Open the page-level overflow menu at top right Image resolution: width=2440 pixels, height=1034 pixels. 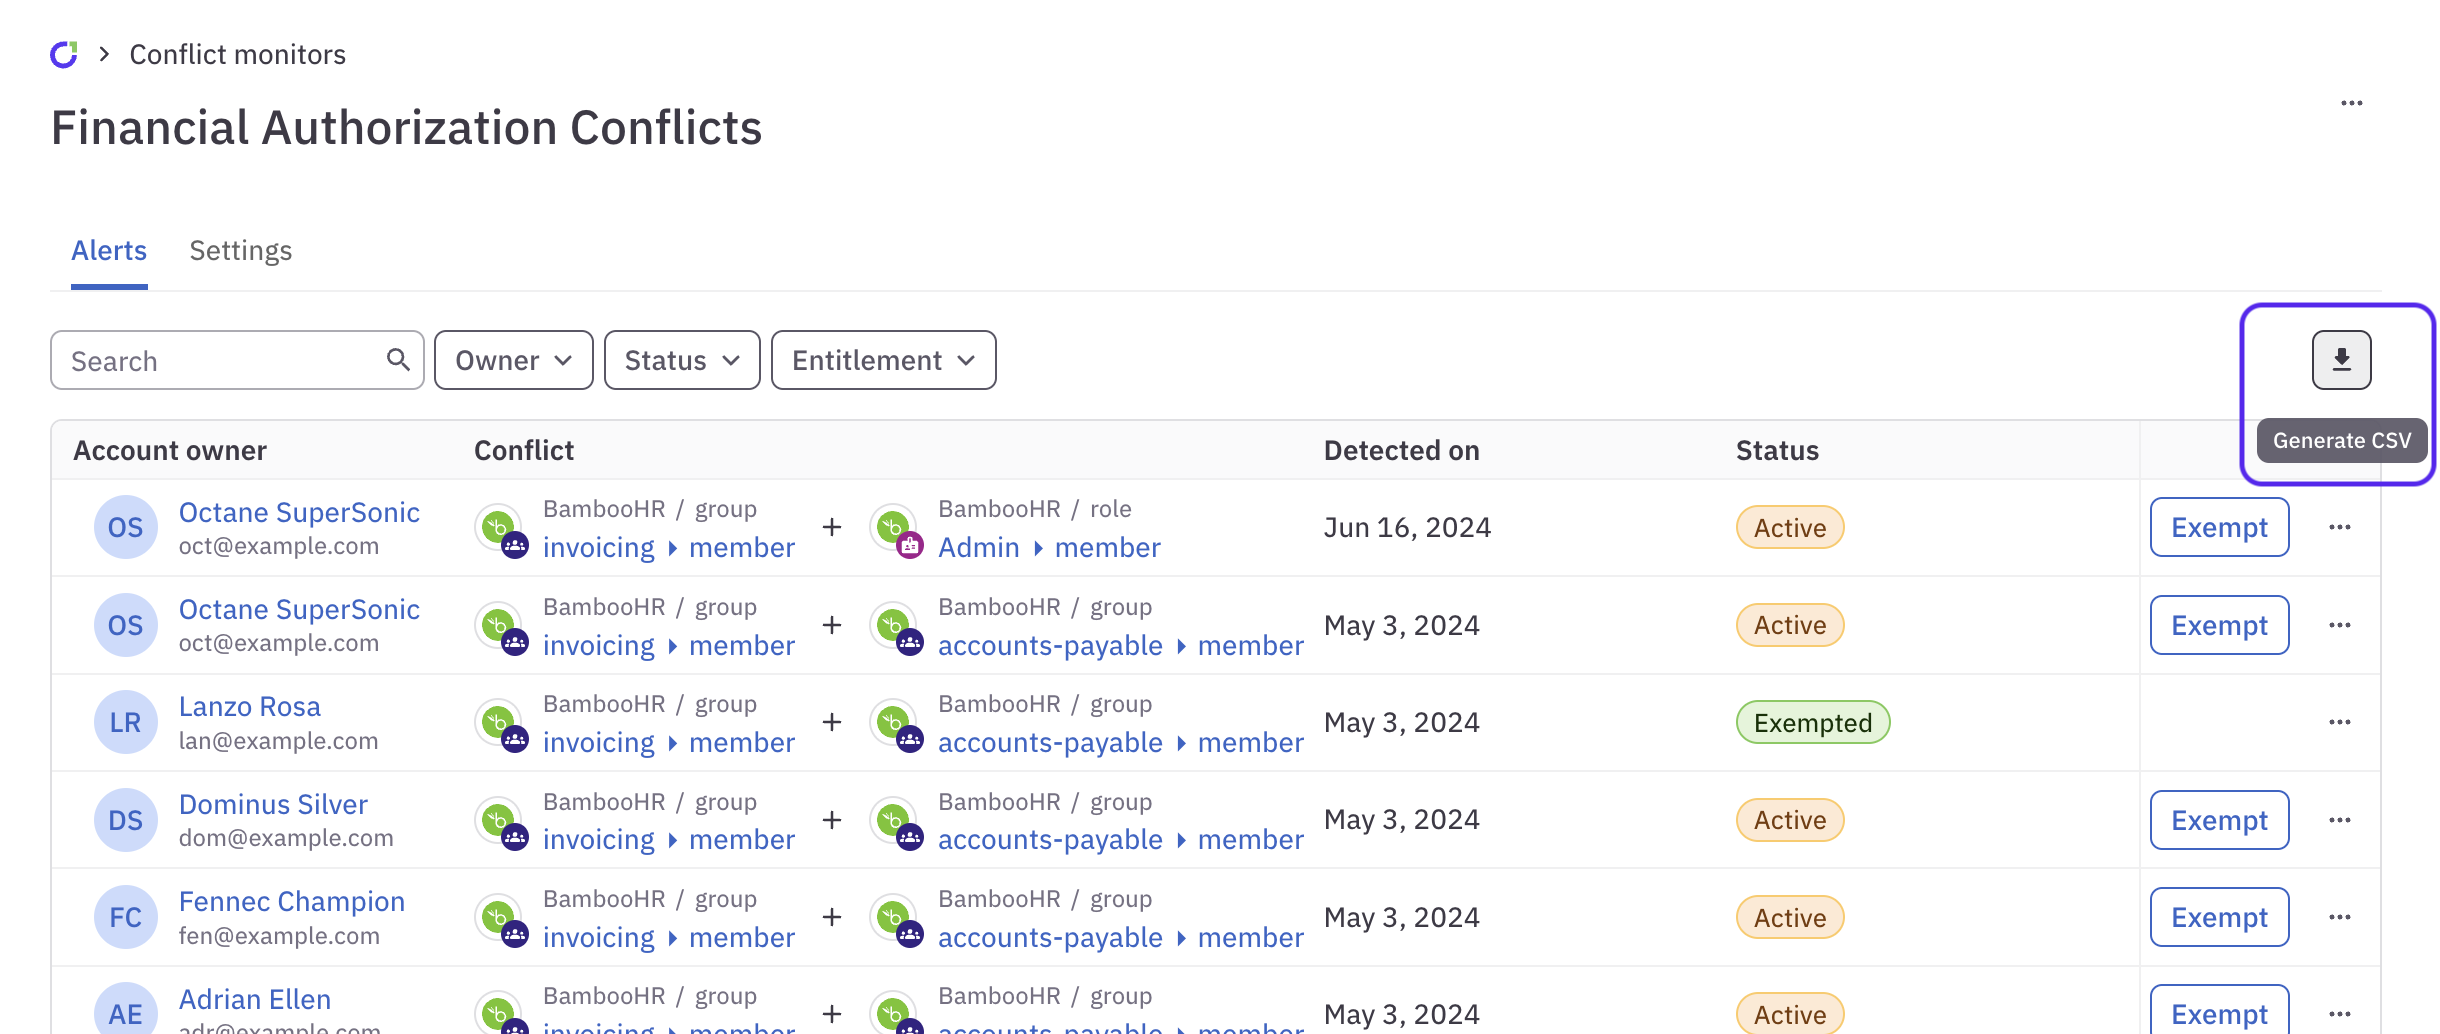click(x=2352, y=102)
